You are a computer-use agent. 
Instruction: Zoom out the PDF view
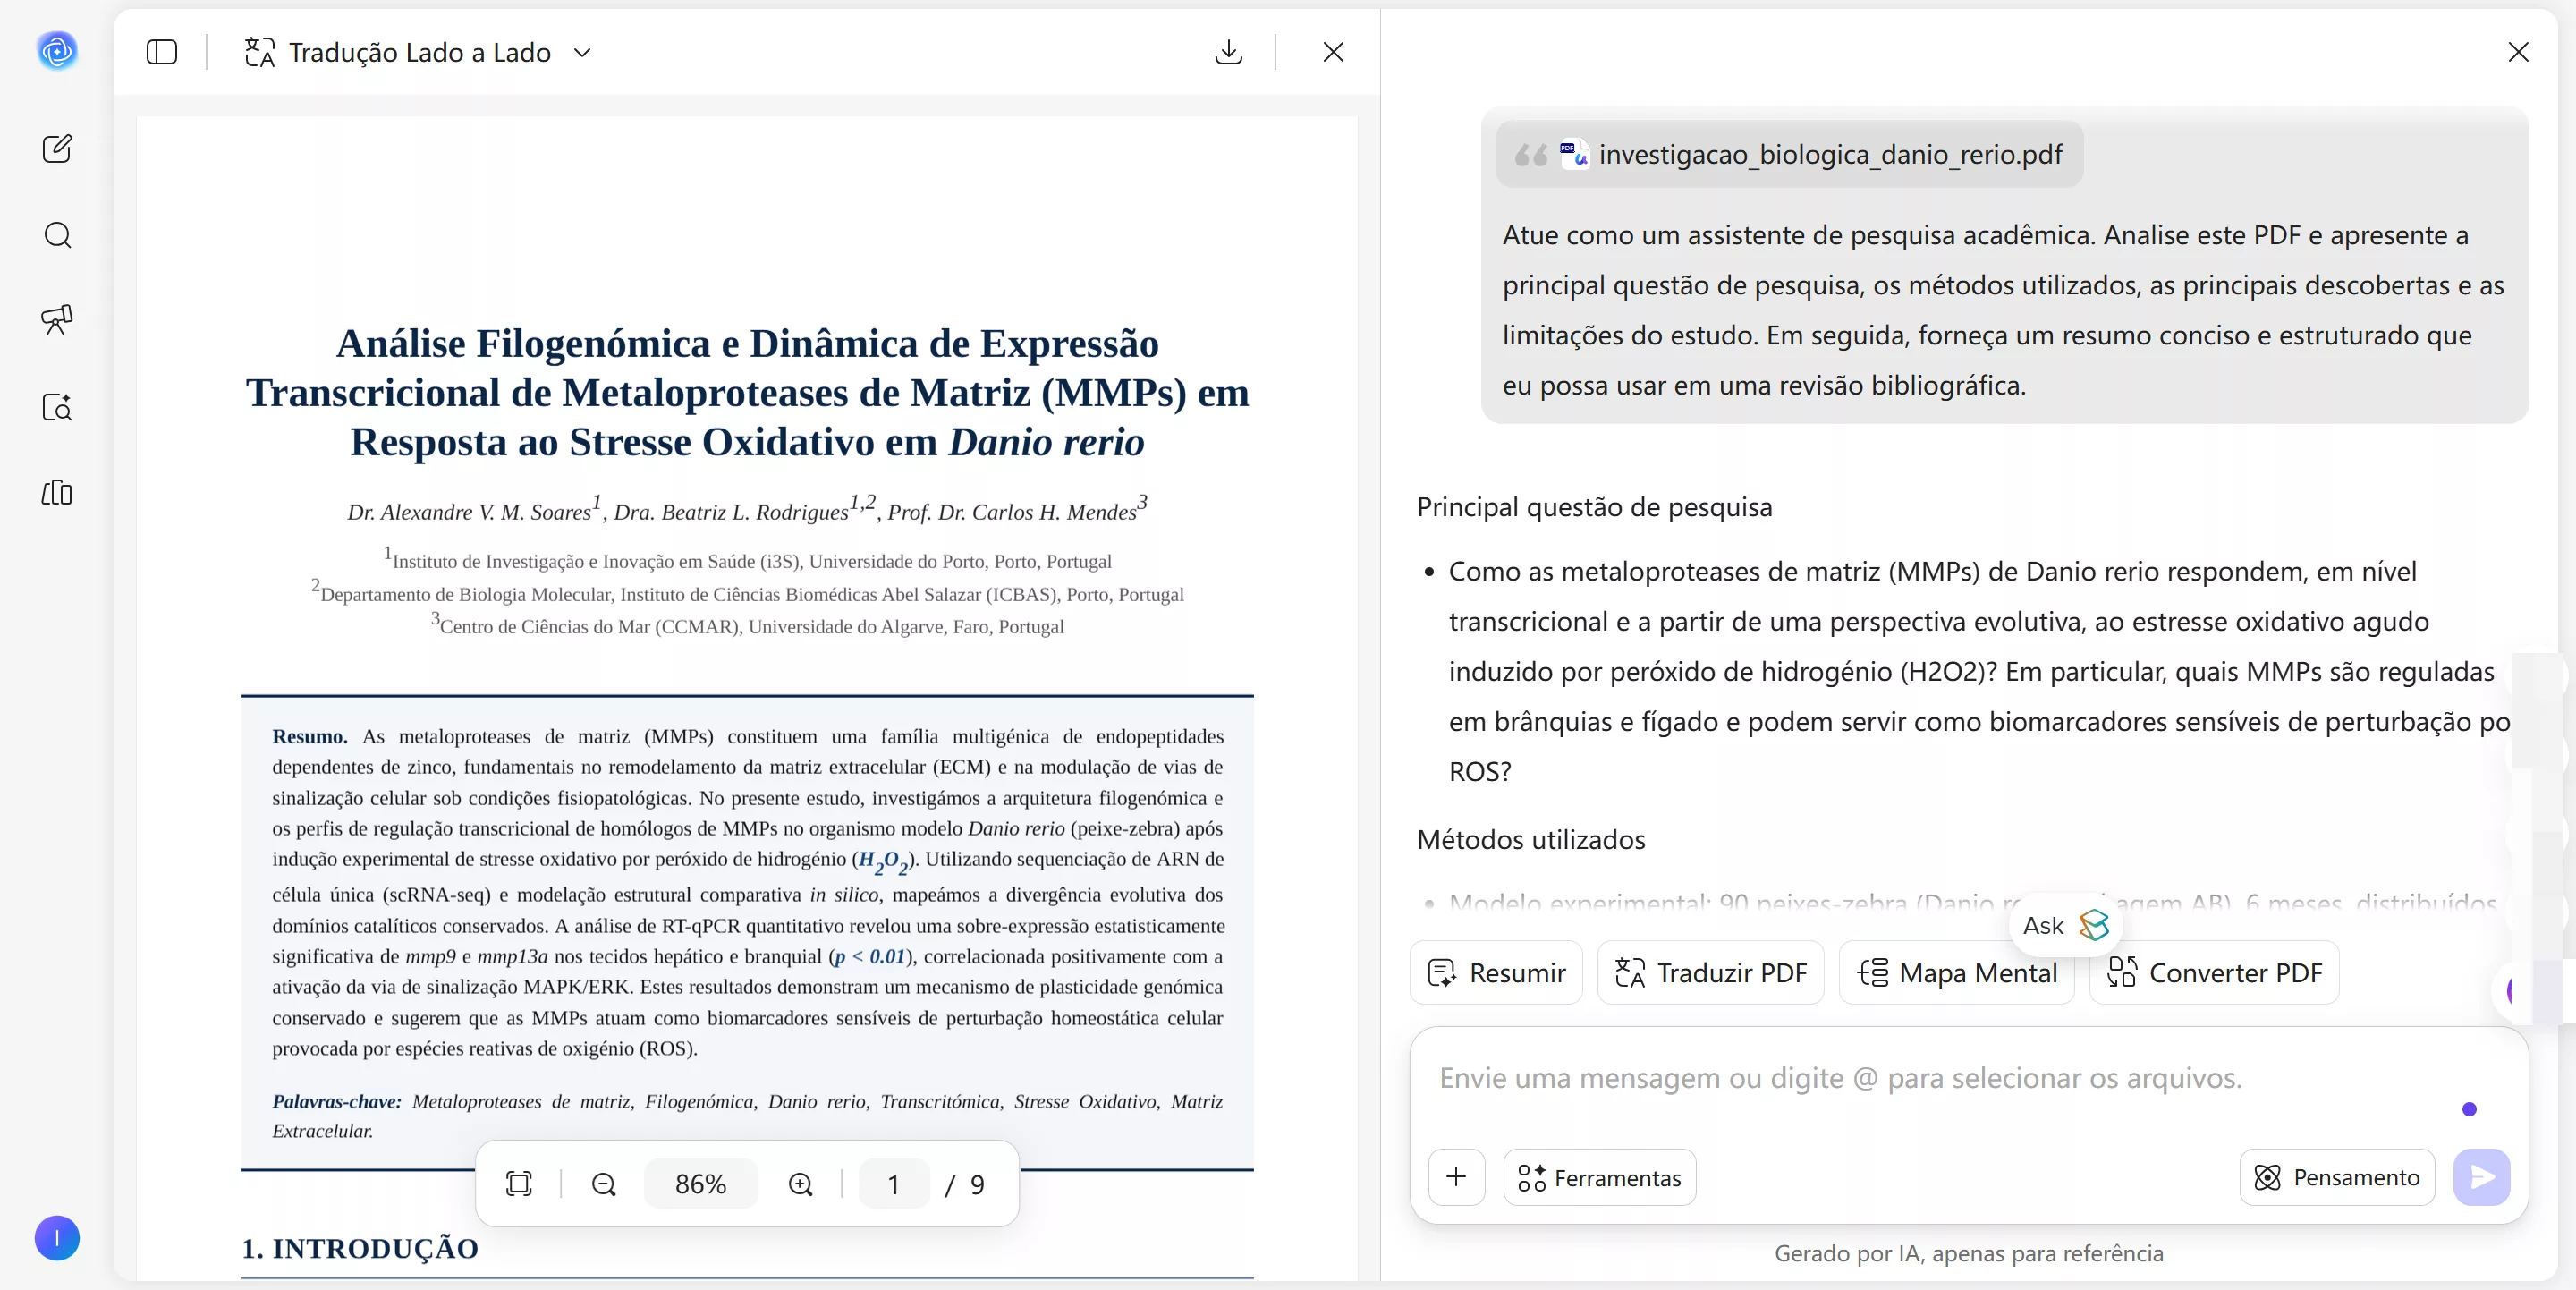point(604,1184)
